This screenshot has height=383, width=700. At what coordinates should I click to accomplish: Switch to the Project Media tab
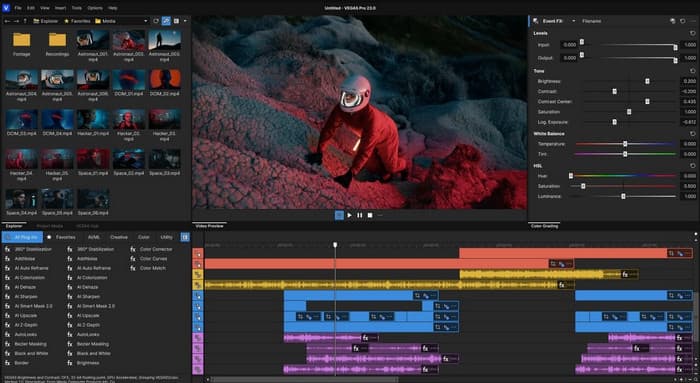click(49, 226)
